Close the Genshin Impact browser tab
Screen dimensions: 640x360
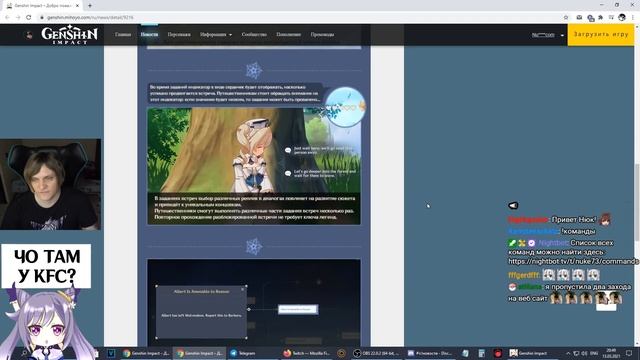77,6
